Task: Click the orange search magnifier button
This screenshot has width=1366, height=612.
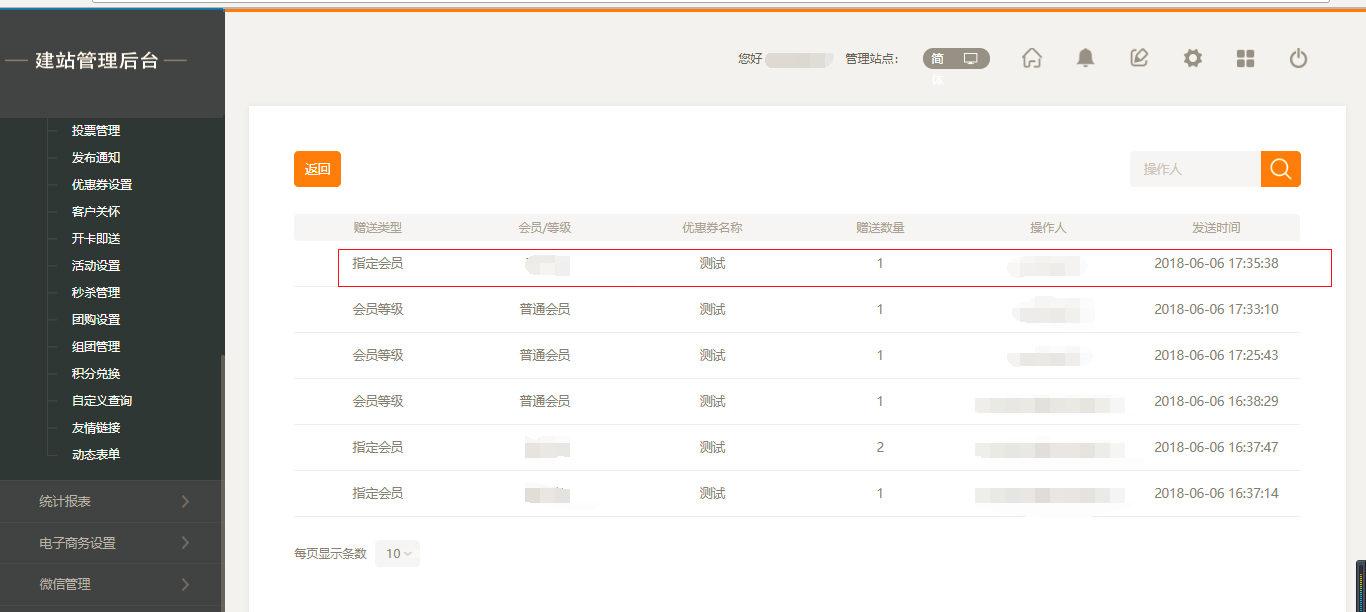Action: 1280,169
